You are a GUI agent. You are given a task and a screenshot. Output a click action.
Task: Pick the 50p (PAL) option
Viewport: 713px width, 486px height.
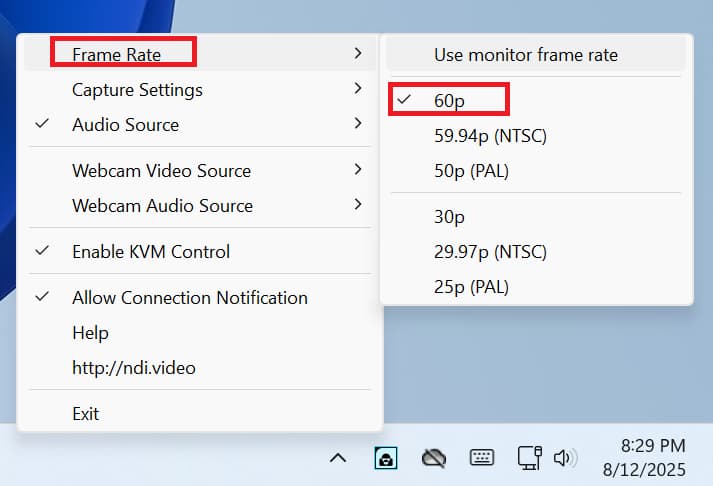(471, 171)
